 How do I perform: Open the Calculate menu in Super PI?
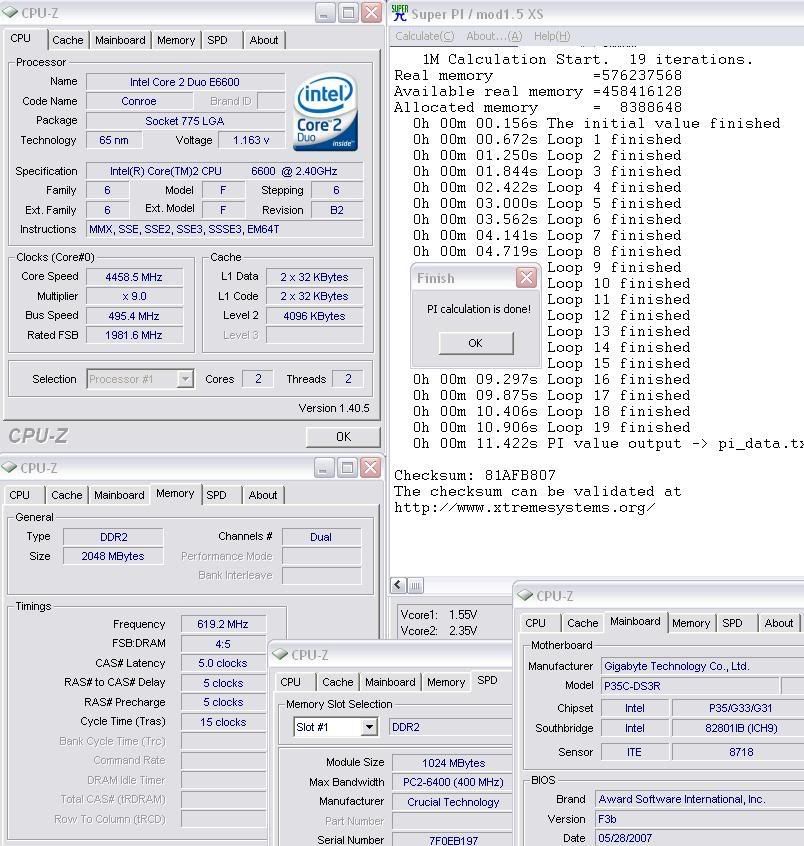[x=425, y=36]
